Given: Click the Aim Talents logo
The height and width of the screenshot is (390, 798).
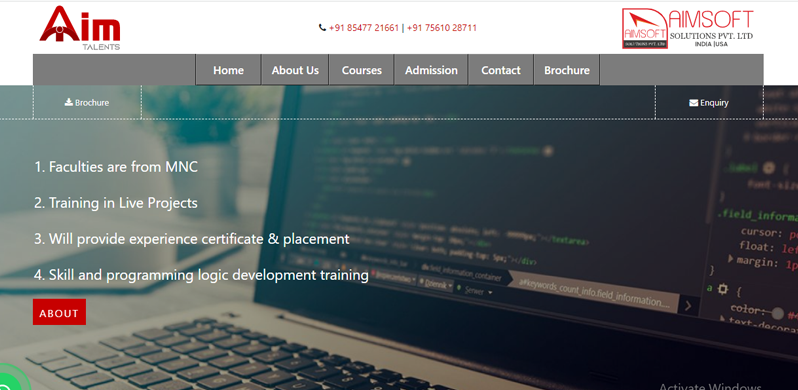Looking at the screenshot, I should click(x=80, y=28).
